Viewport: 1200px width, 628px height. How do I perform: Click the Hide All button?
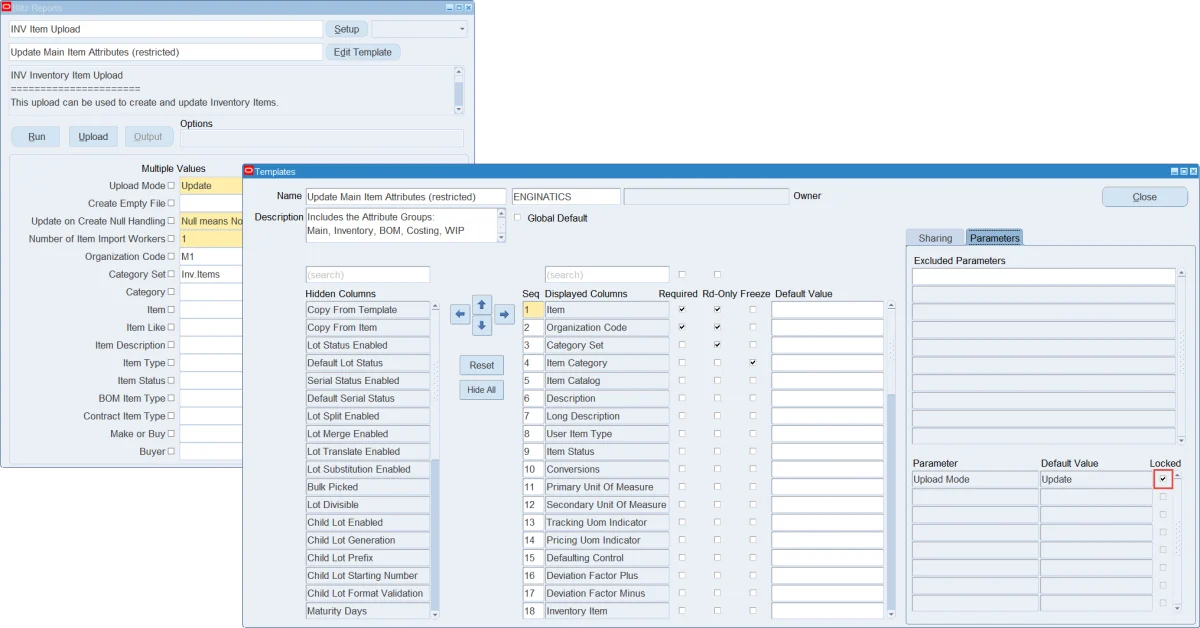coord(482,389)
